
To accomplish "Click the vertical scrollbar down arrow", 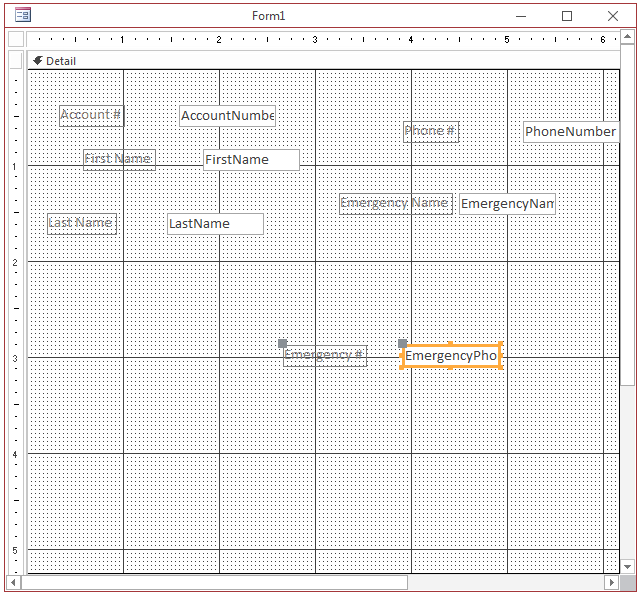I will [x=628, y=567].
